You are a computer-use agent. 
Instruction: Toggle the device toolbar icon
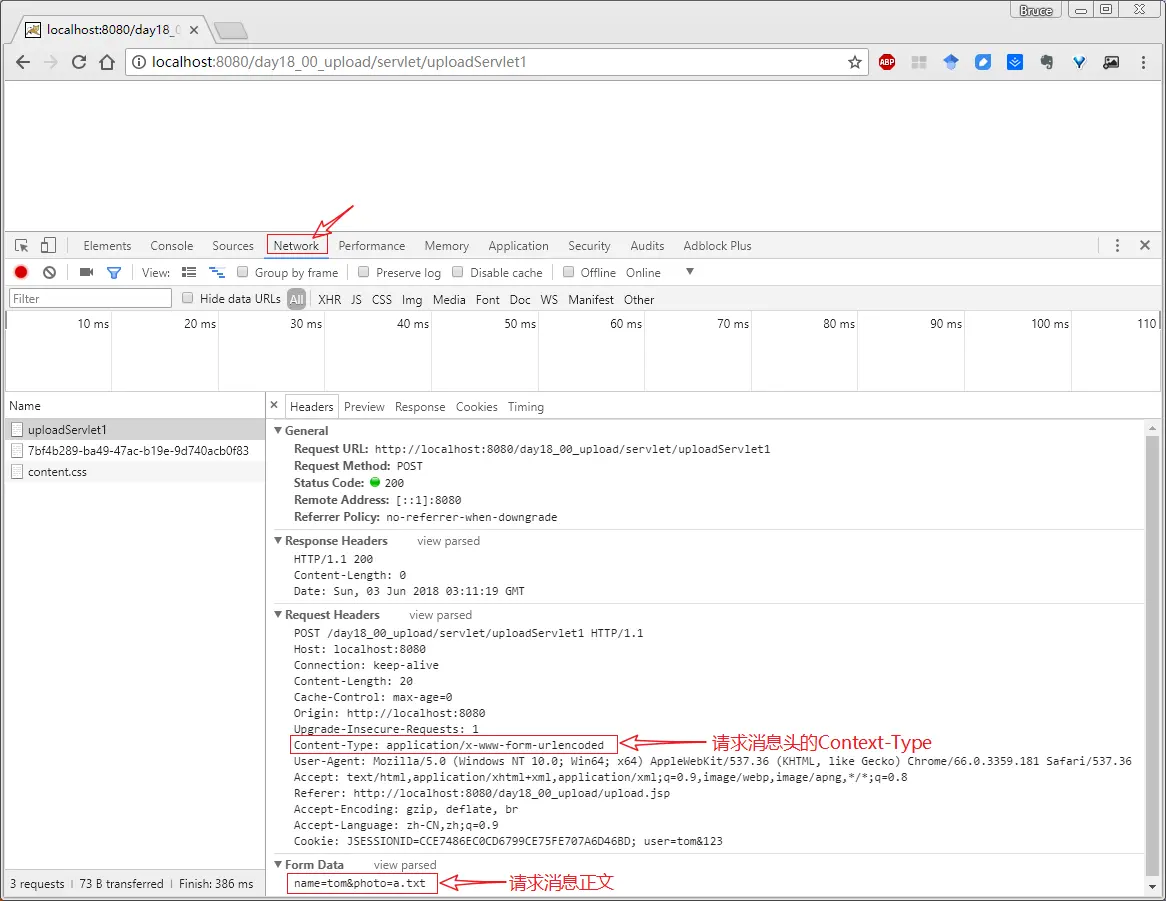48,245
